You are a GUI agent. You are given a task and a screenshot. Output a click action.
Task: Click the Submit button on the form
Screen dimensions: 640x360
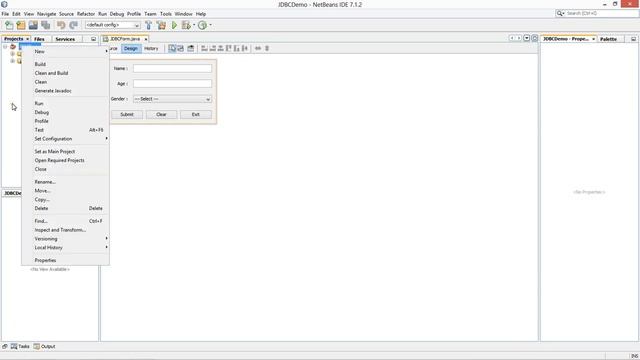[x=127, y=115]
